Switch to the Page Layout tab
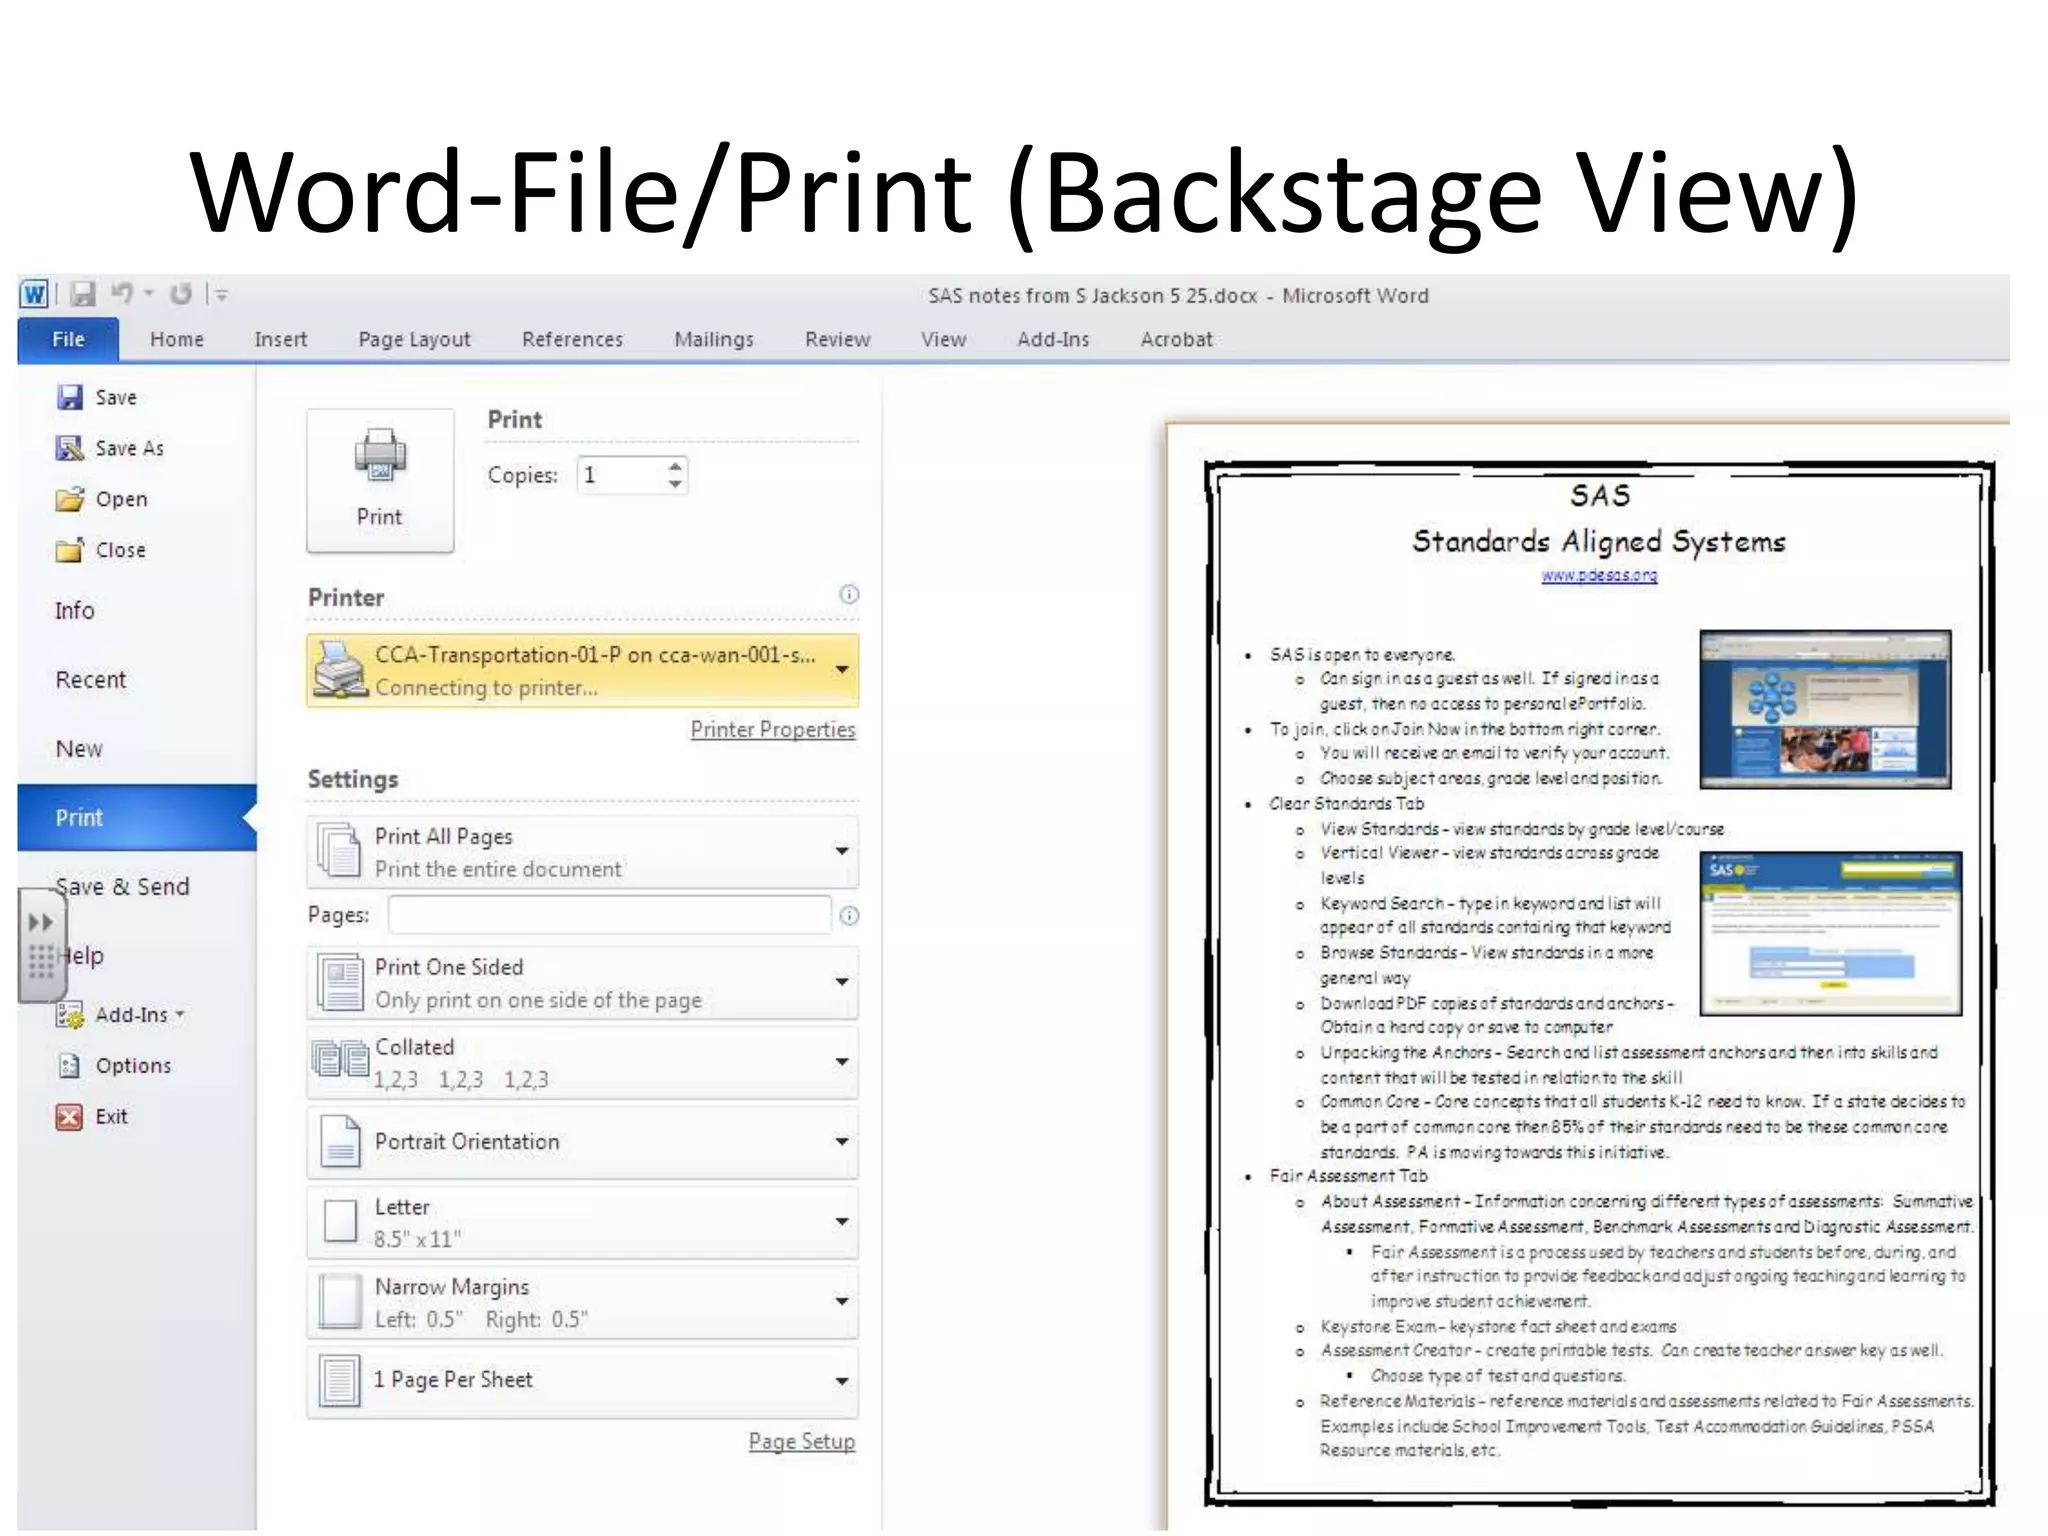 414,339
